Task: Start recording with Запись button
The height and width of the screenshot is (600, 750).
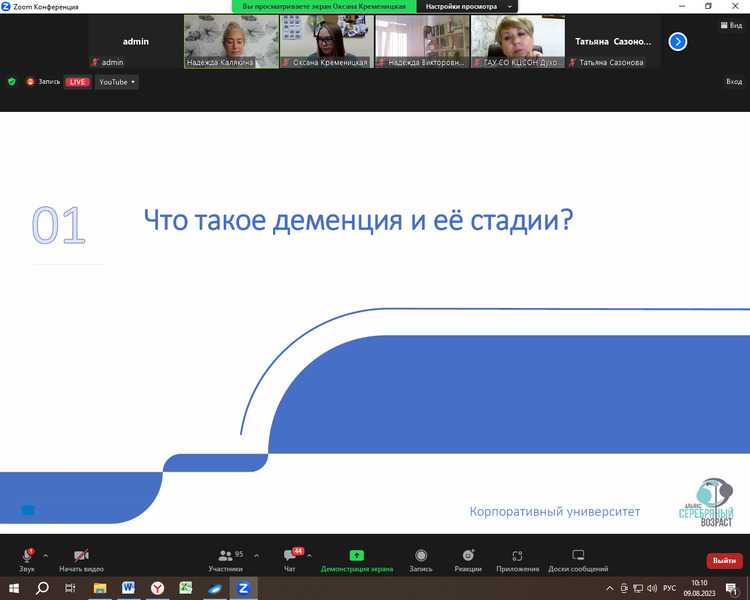Action: 421,558
